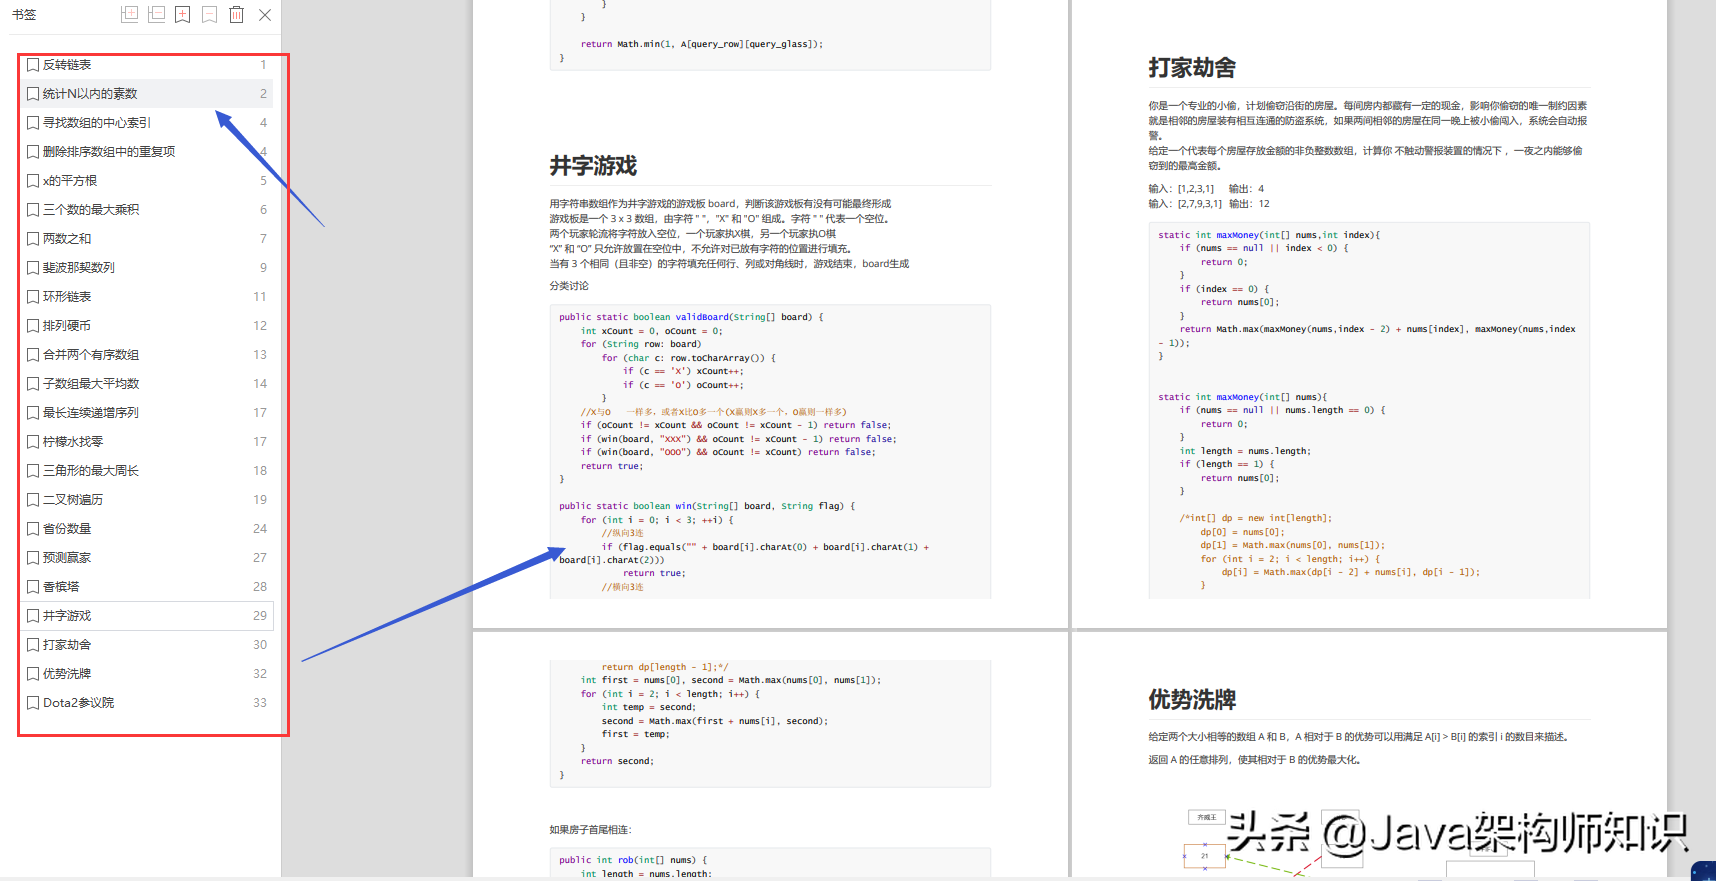The height and width of the screenshot is (881, 1716).
Task: Jump to the 三角形的最大周长 bookmark
Action: [148, 471]
